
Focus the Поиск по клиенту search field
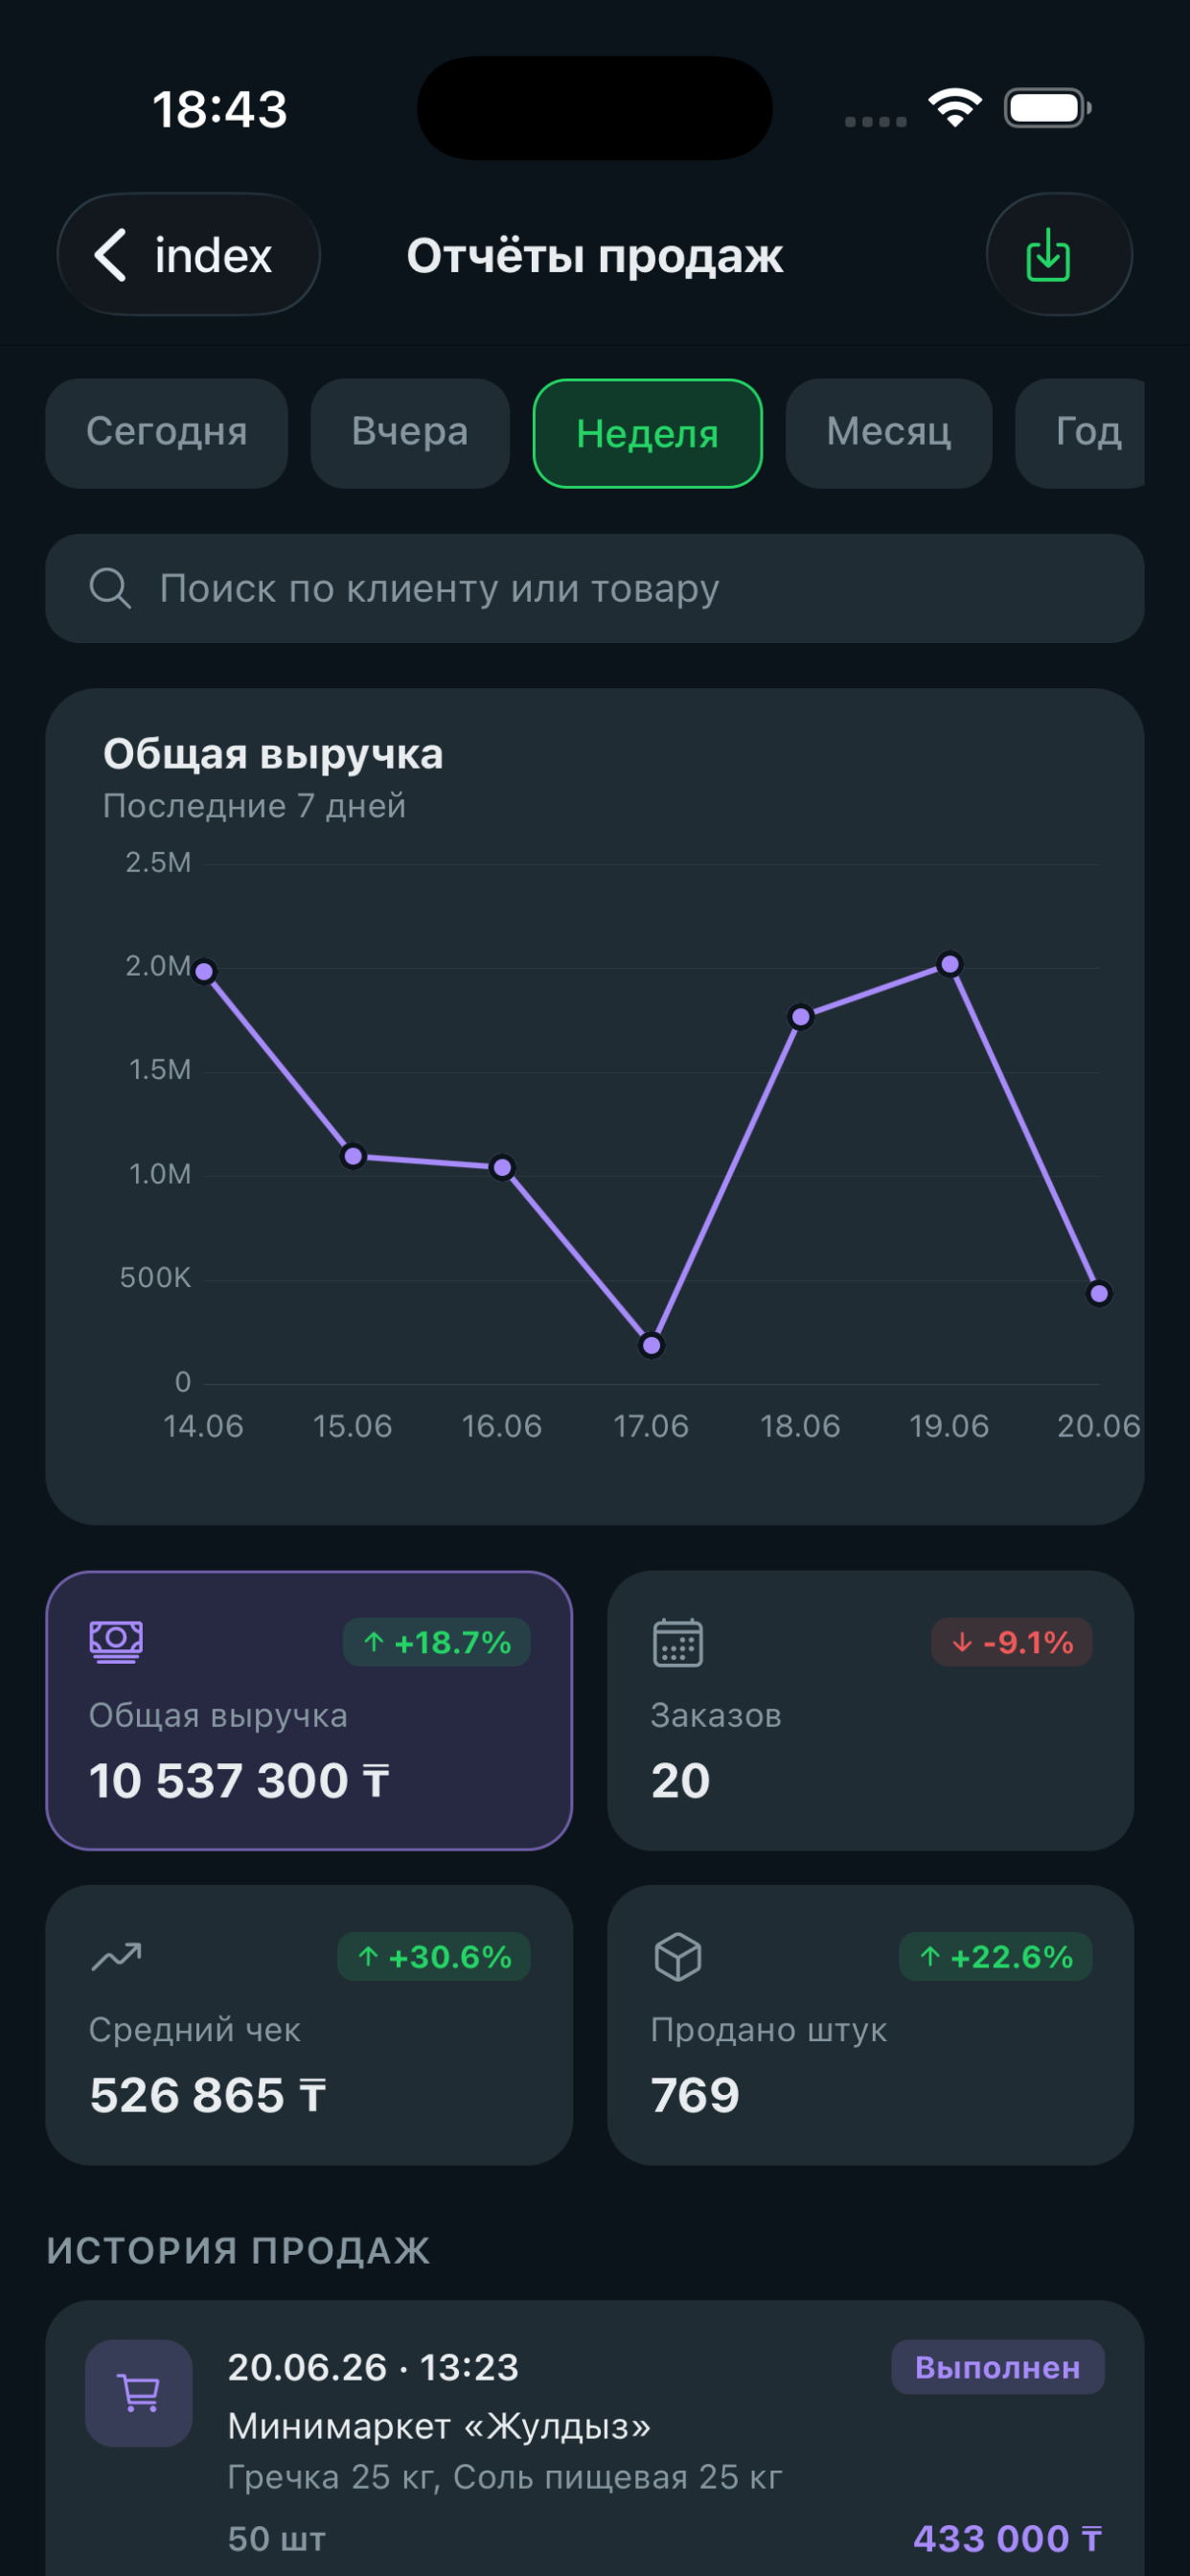[595, 588]
